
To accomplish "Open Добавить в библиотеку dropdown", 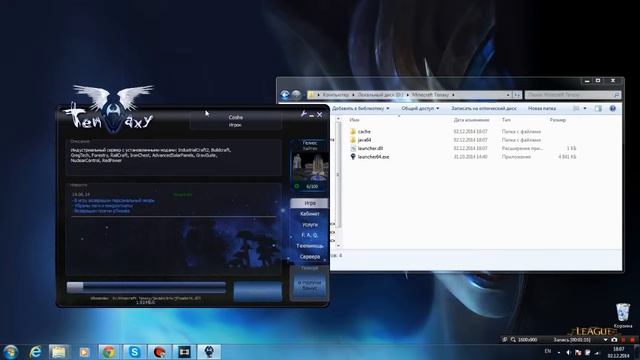I will tap(360, 109).
